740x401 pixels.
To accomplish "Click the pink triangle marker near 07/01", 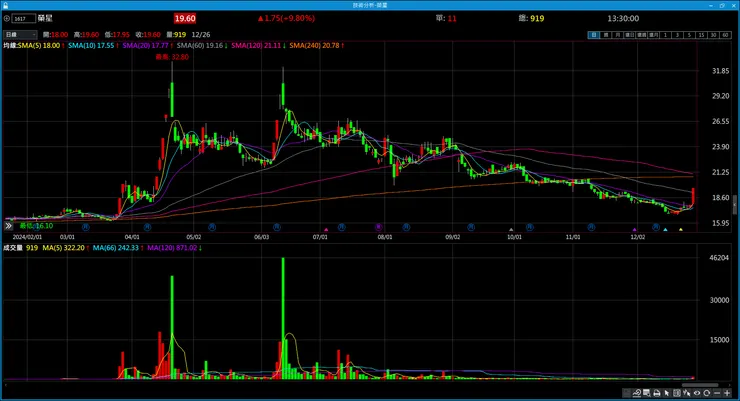I will pos(326,230).
